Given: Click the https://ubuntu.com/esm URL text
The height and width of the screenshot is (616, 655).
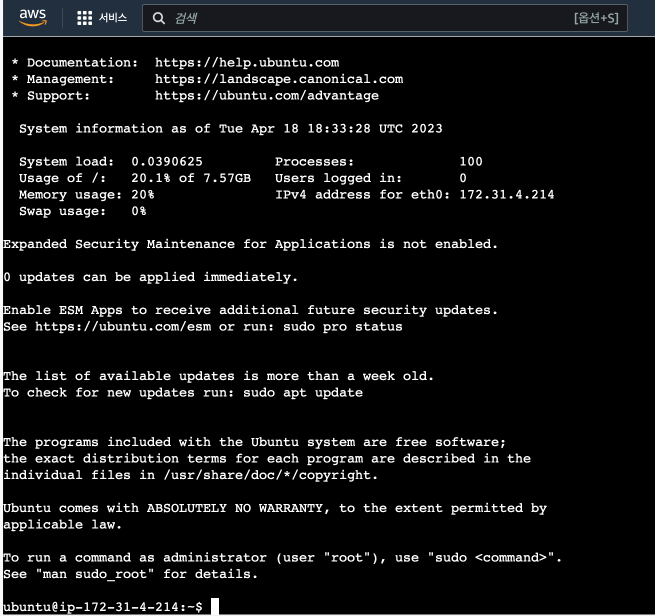Looking at the screenshot, I should pos(123,327).
